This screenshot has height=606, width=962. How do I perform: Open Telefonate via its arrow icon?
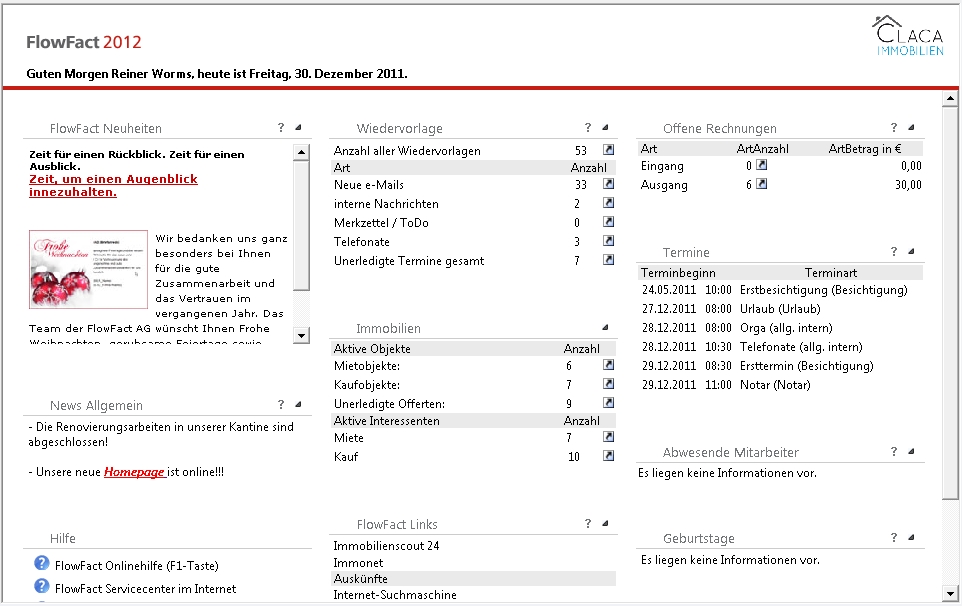point(608,240)
